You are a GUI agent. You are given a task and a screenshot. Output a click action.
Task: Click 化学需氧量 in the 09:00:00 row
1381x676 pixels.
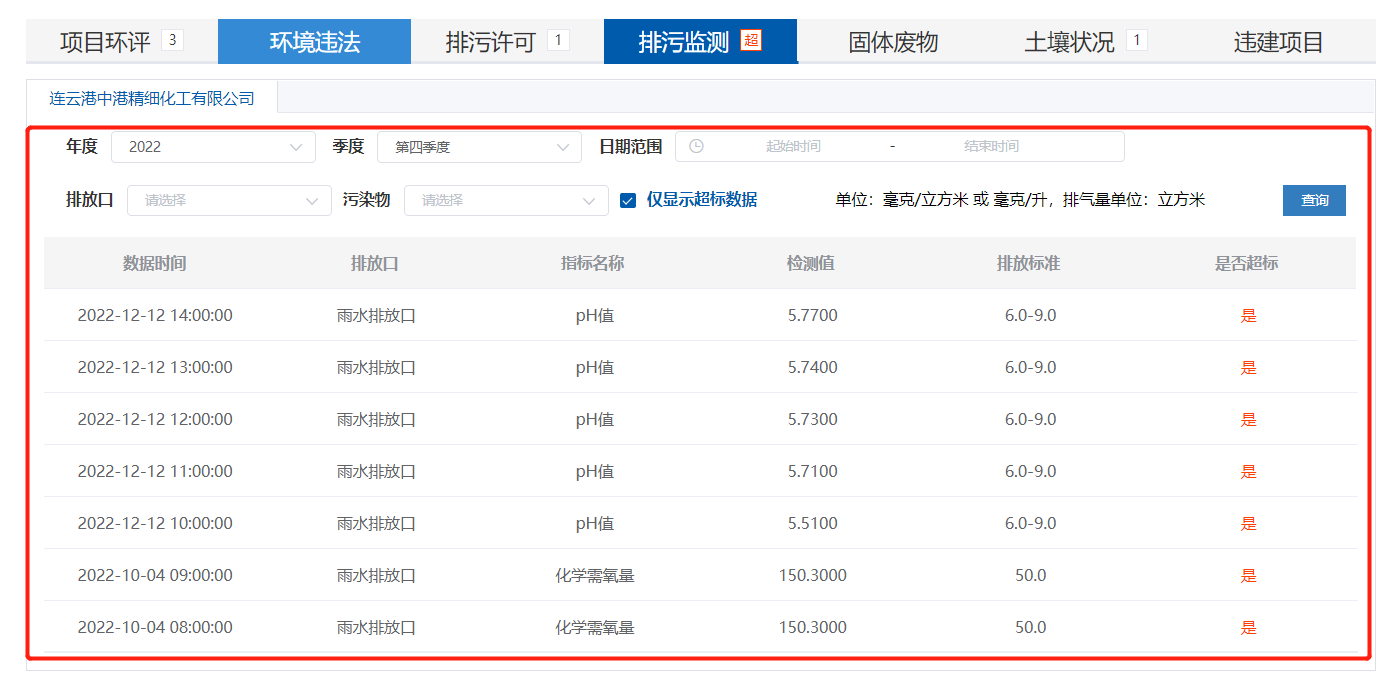[x=595, y=576]
